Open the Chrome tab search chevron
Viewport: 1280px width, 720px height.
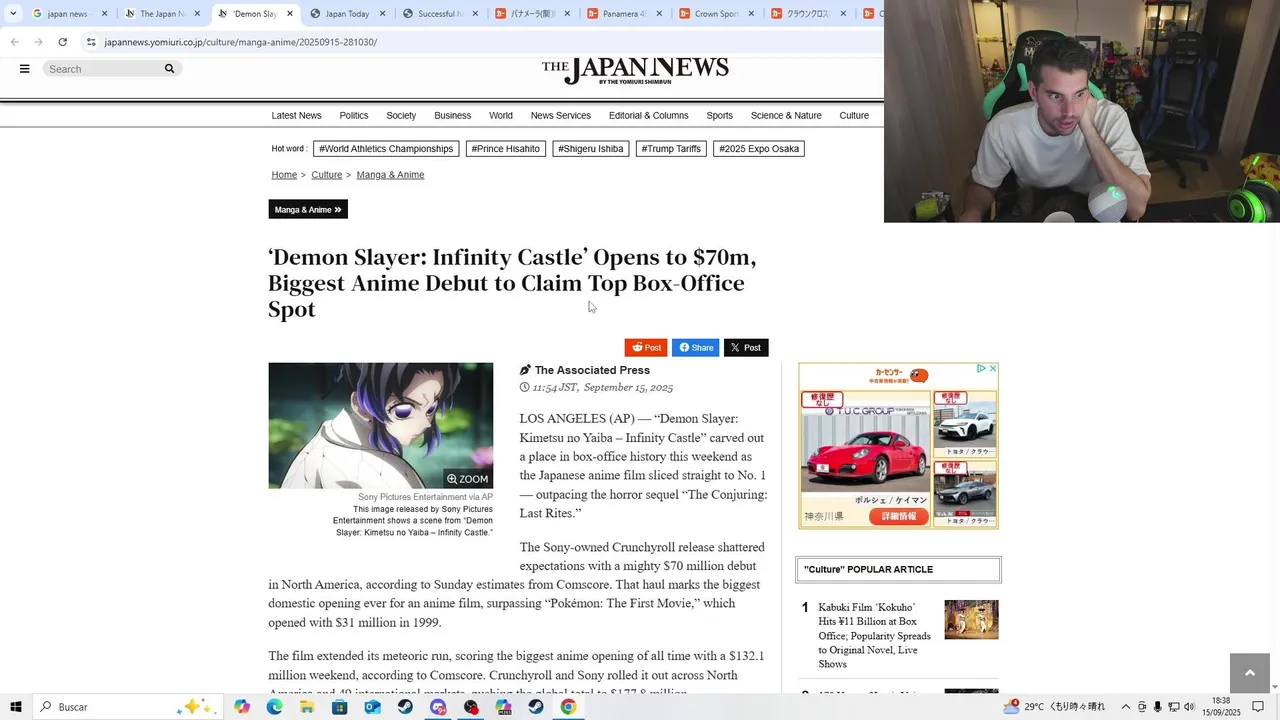tap(12, 13)
